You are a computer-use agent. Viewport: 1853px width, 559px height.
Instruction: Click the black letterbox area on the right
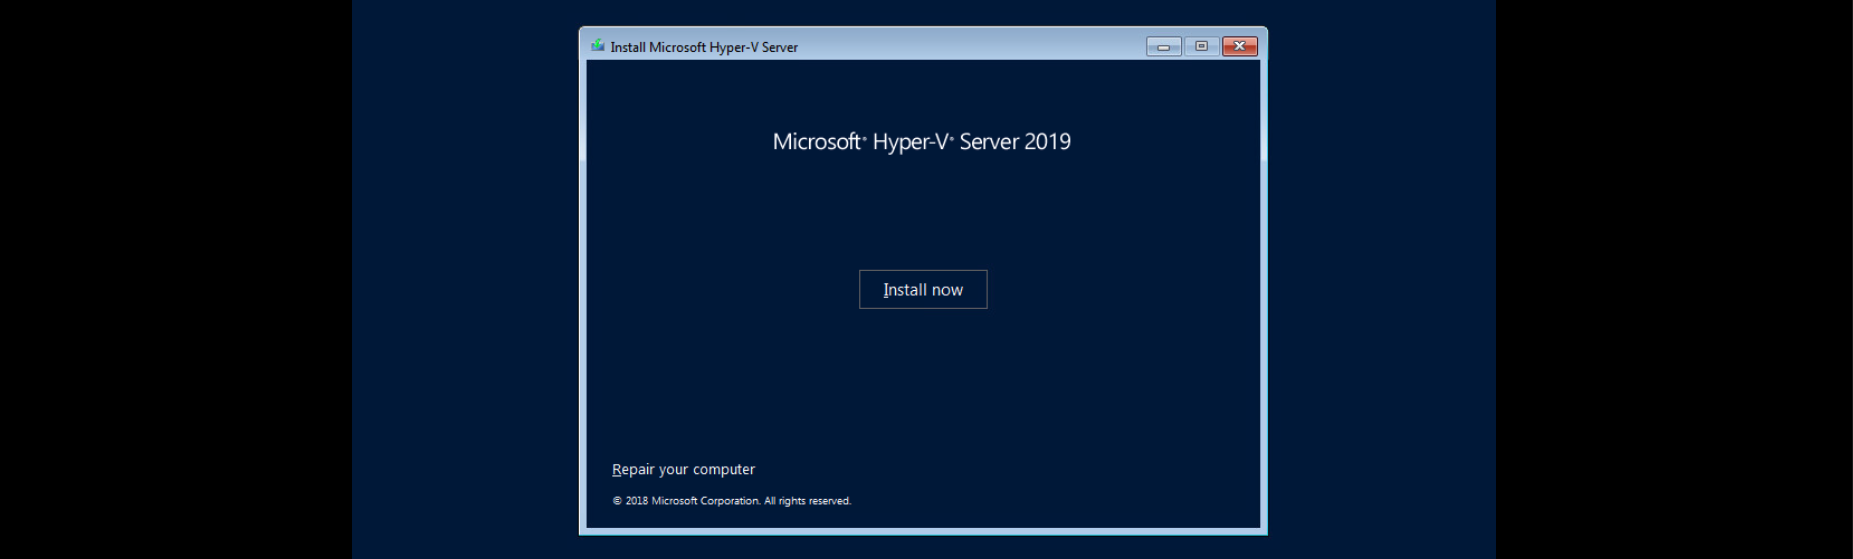[x=1675, y=280]
